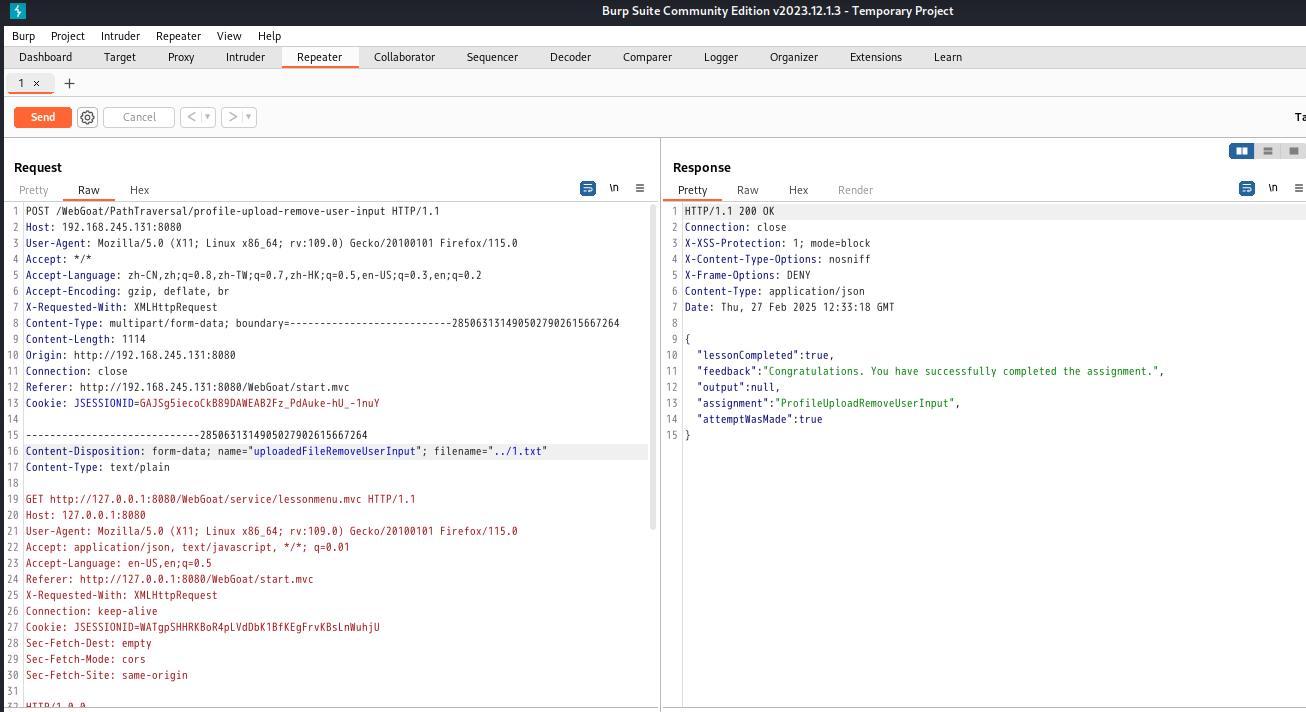Click the POST /WebGoat/PathTraversal request line

(x=233, y=211)
